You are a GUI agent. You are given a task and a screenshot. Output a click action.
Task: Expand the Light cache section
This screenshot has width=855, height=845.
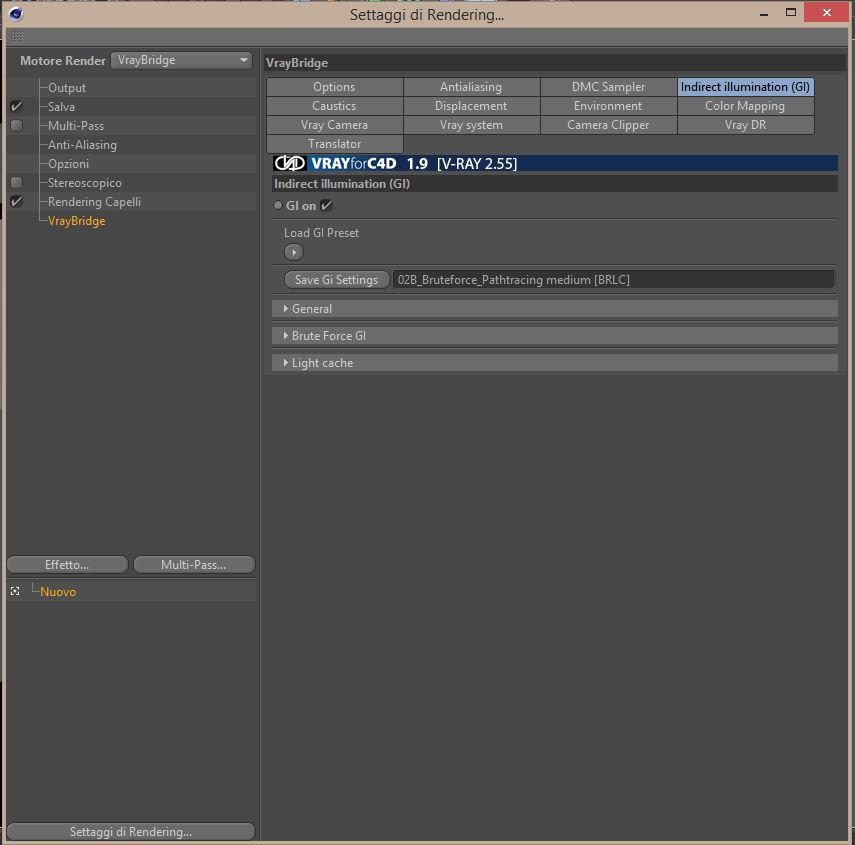555,363
